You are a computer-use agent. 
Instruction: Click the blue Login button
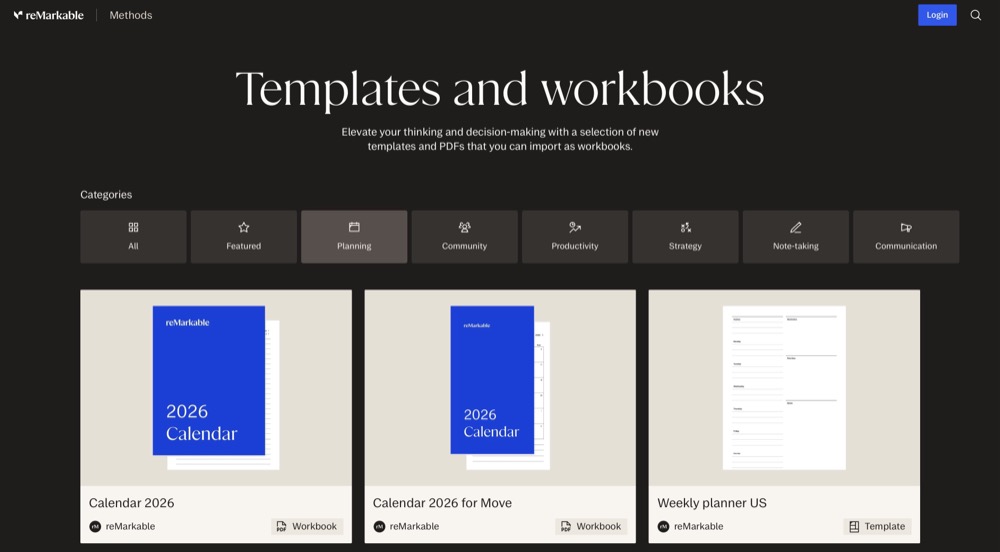pos(937,15)
